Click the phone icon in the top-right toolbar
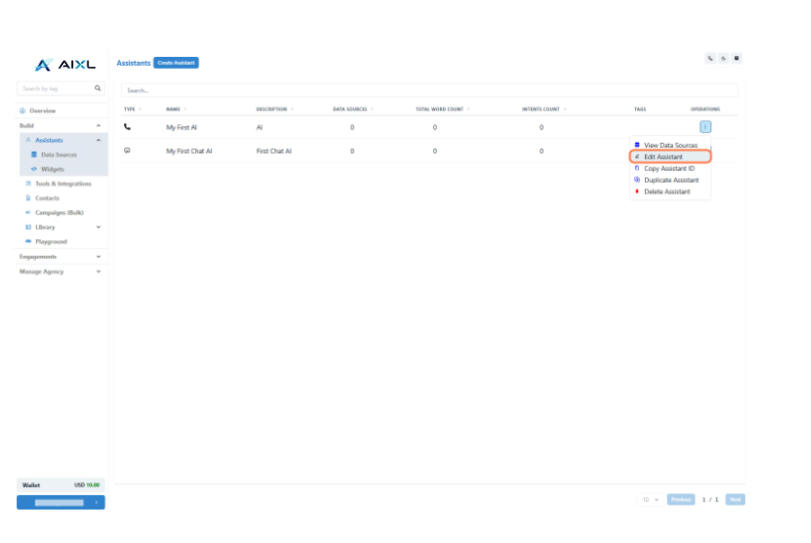811x543 pixels. [x=710, y=58]
